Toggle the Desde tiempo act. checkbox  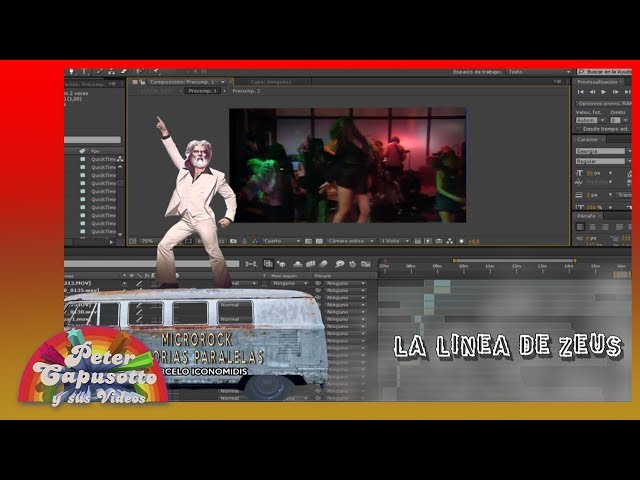click(x=578, y=129)
